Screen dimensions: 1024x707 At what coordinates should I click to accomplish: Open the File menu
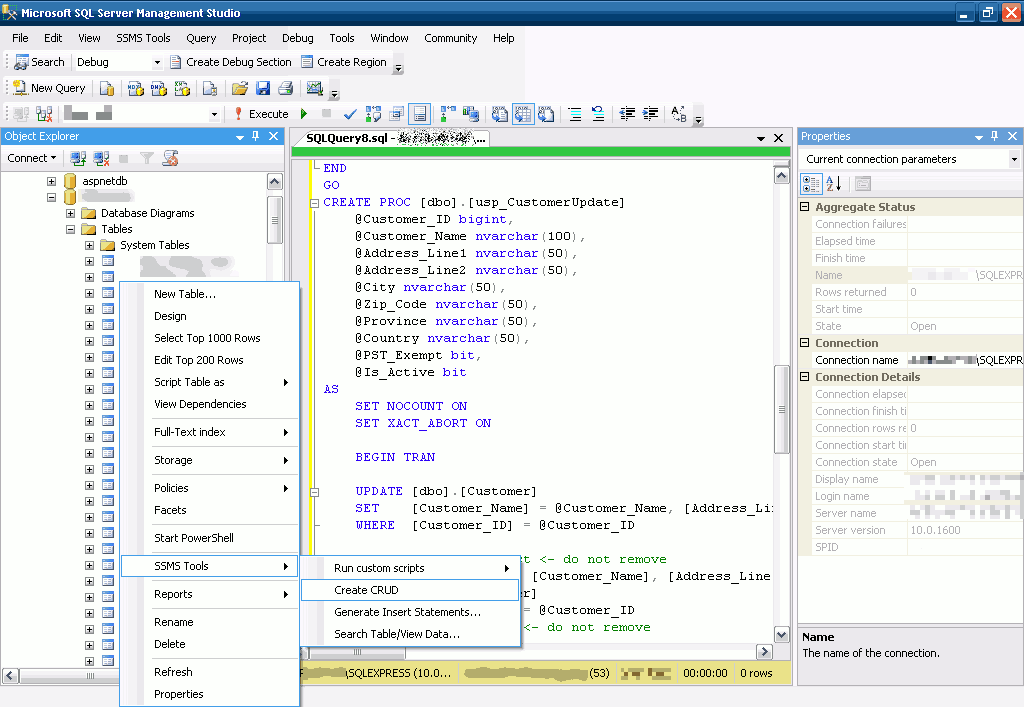pos(20,38)
